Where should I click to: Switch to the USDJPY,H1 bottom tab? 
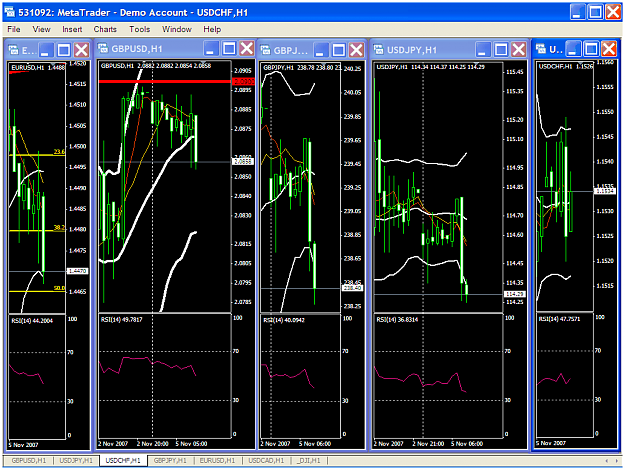click(76, 460)
